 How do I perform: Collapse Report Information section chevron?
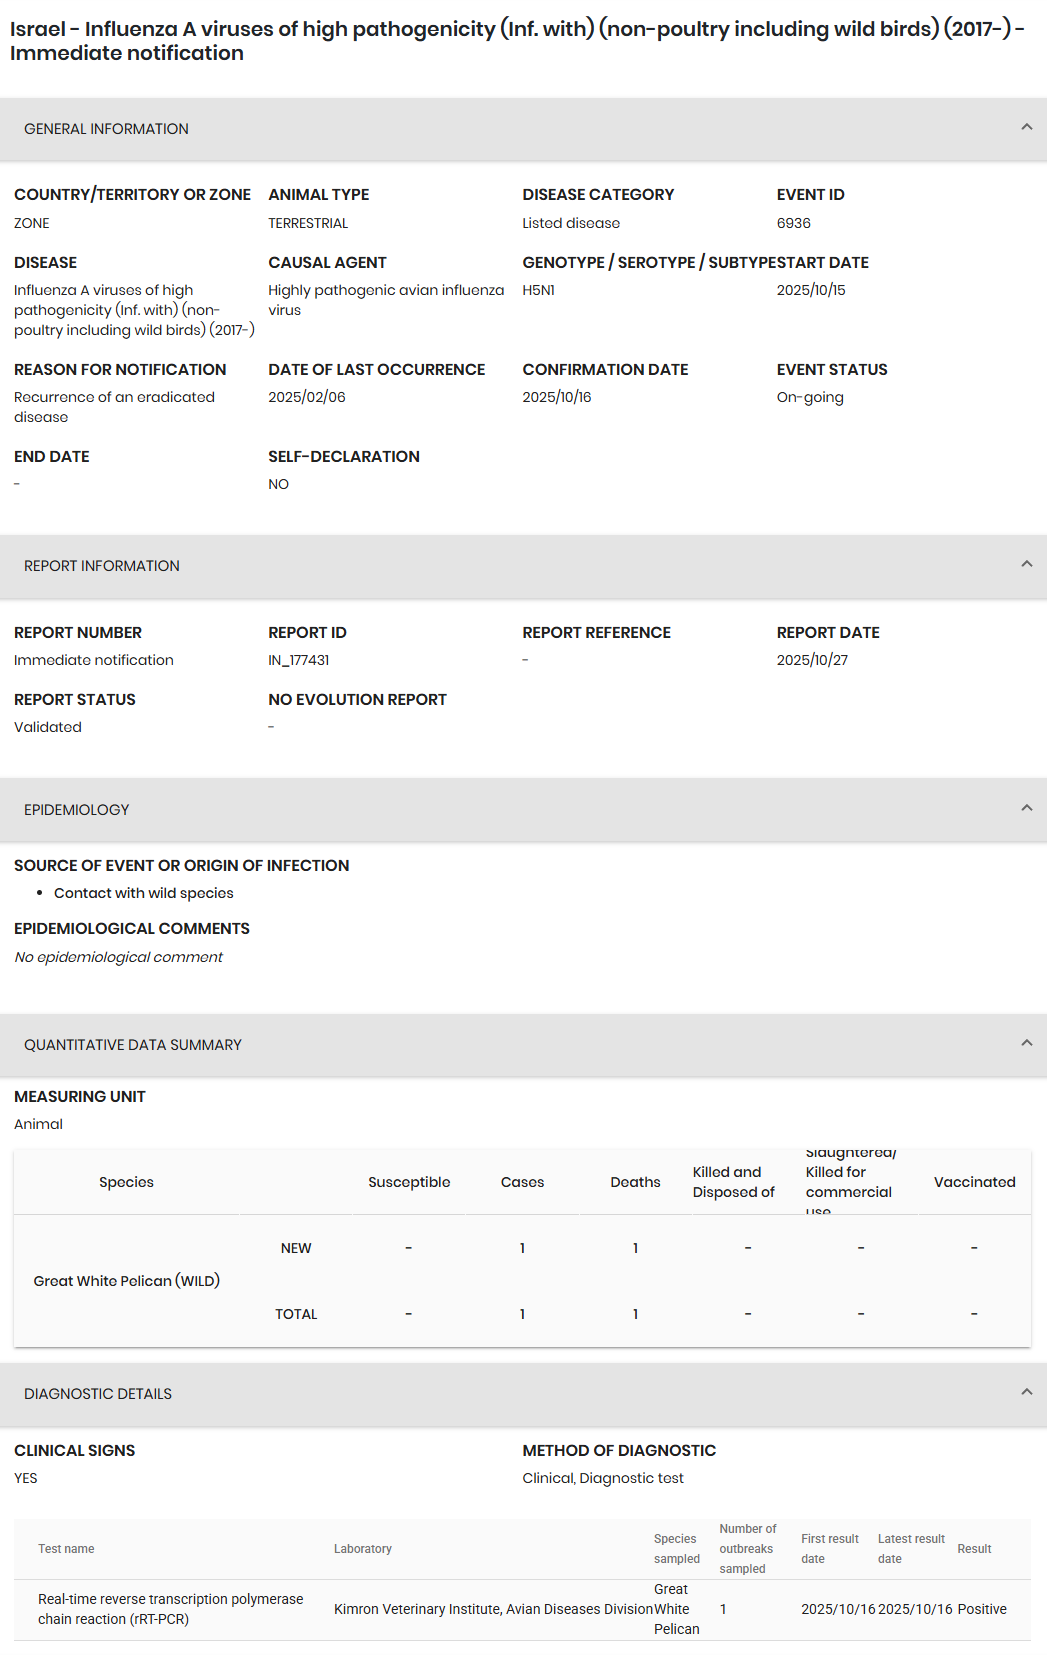pos(1026,564)
